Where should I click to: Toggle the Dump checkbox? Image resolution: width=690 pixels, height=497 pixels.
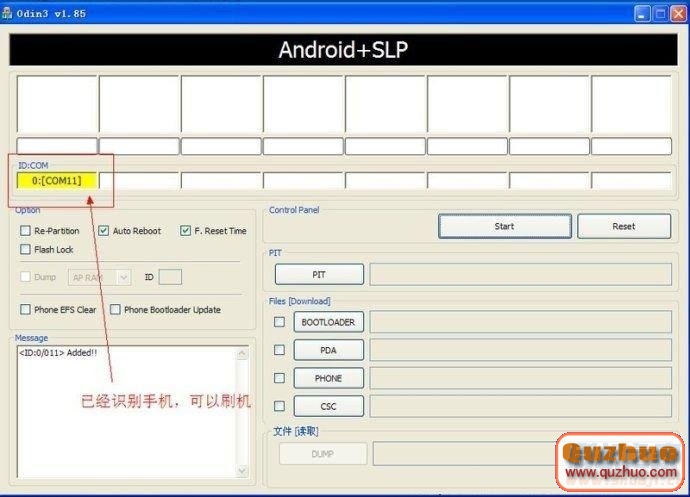pyautogui.click(x=26, y=277)
